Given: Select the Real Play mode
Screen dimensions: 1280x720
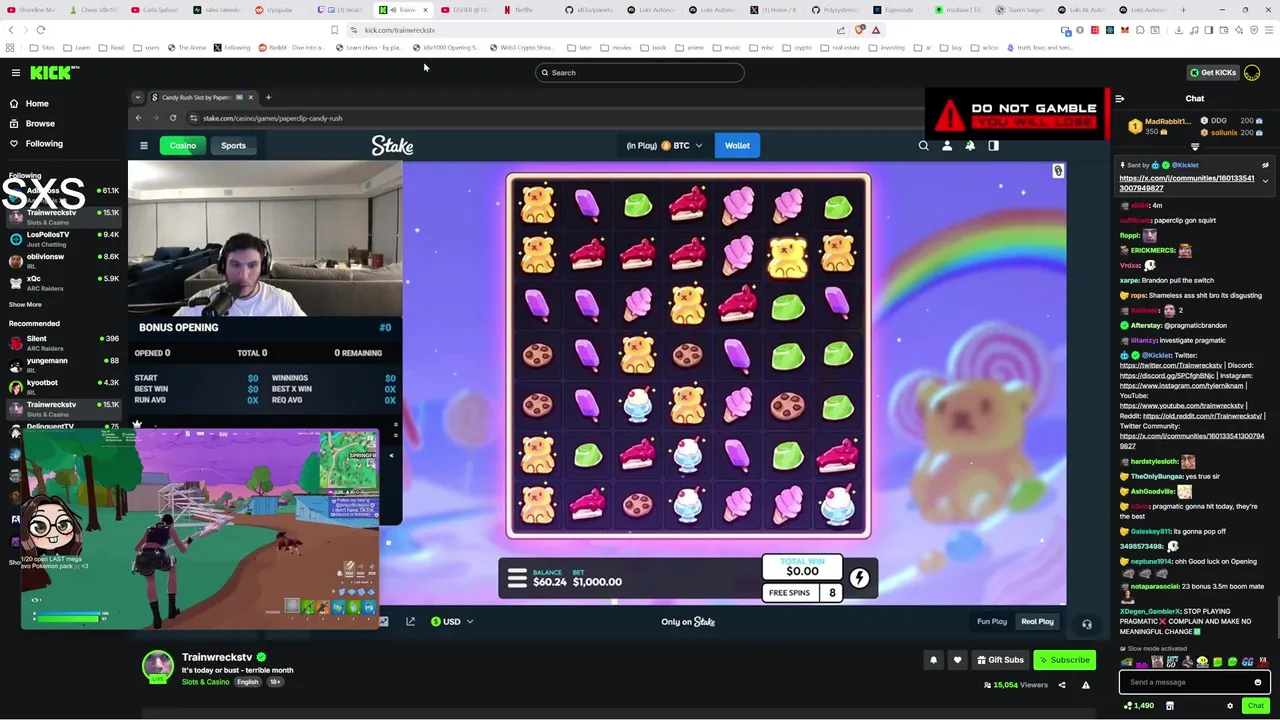Looking at the screenshot, I should pyautogui.click(x=1037, y=622).
